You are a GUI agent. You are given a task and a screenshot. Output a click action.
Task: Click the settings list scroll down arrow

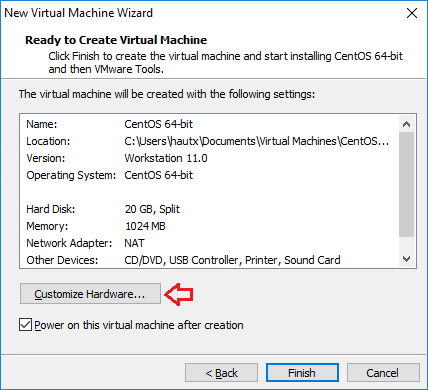click(406, 259)
